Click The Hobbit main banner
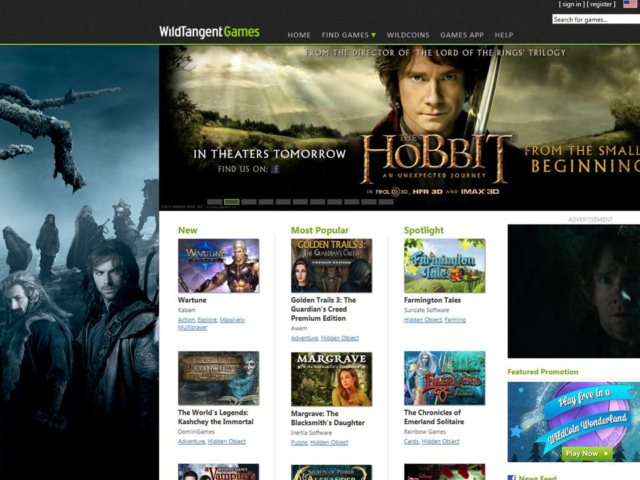The height and width of the screenshot is (480, 640). [399, 128]
